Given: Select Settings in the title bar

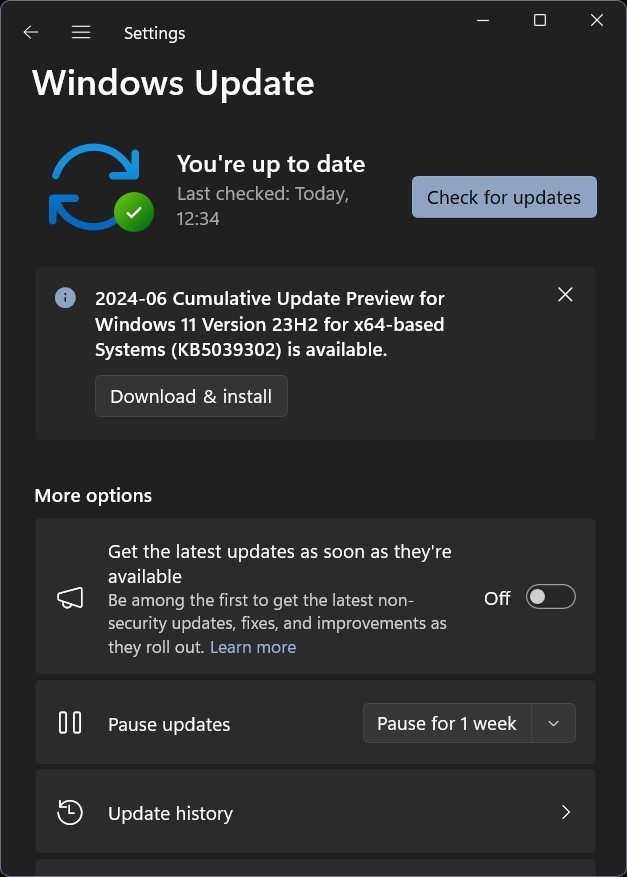Looking at the screenshot, I should [154, 32].
